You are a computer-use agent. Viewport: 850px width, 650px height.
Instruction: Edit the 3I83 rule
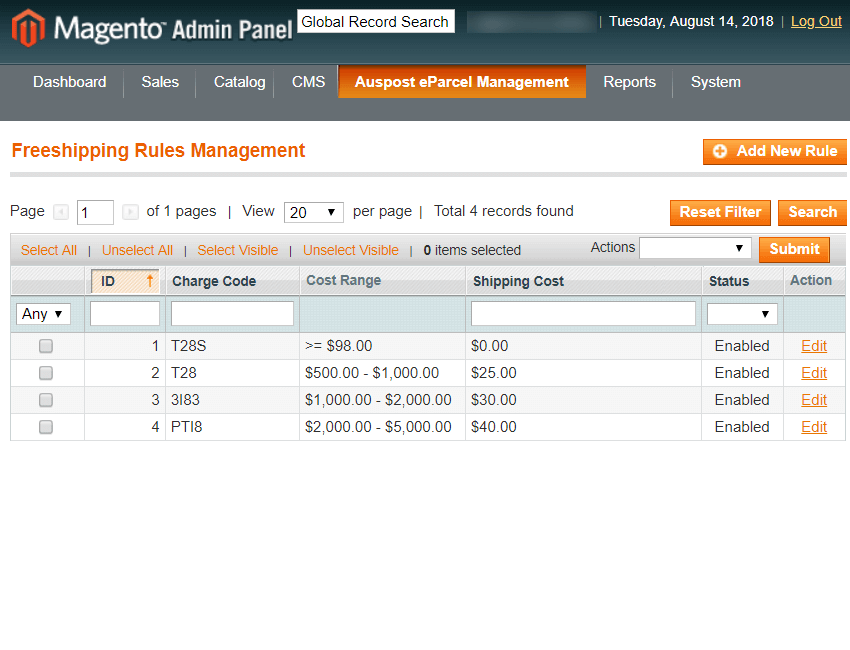pyautogui.click(x=814, y=400)
